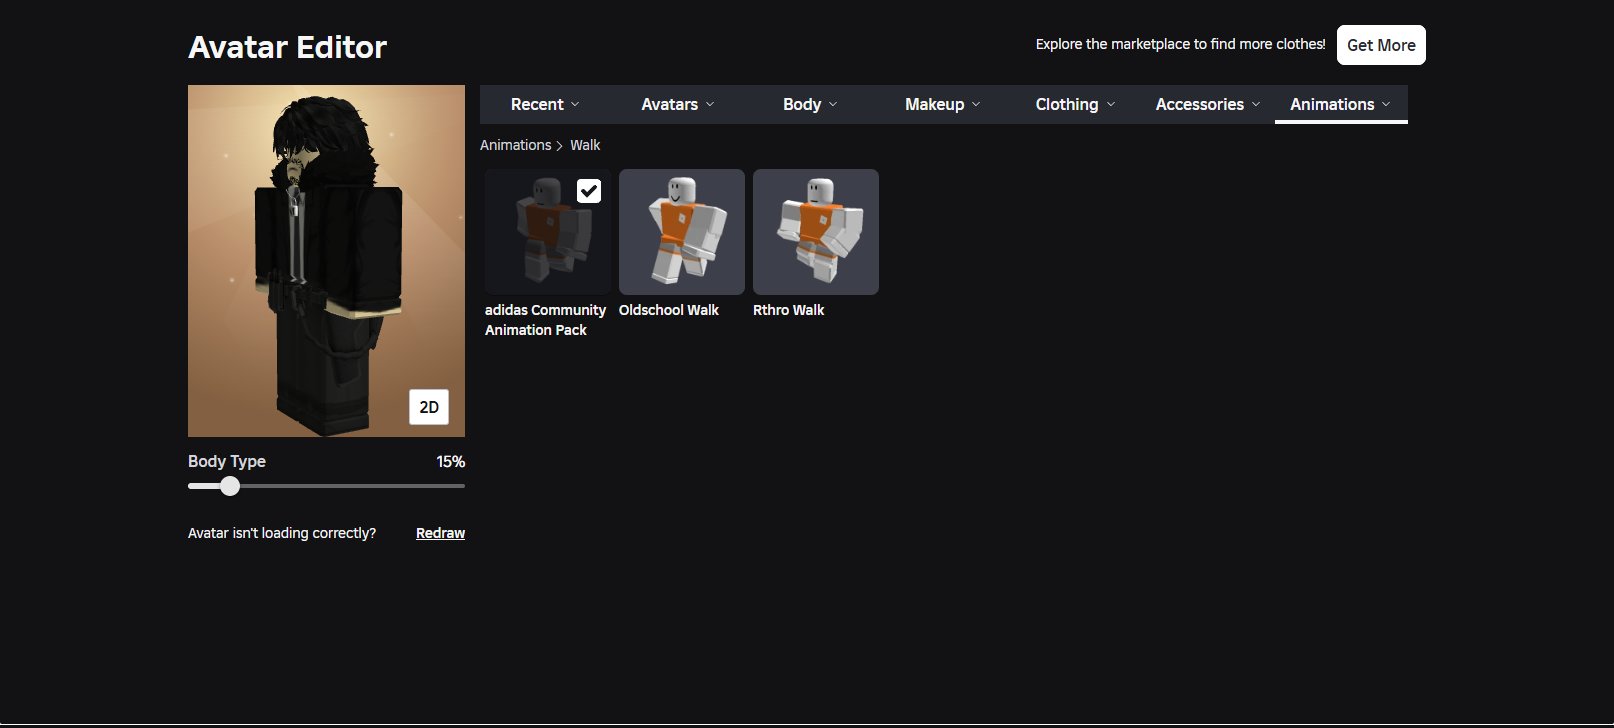The image size is (1614, 728).
Task: Click the Walk breadcrumb text
Action: click(585, 145)
